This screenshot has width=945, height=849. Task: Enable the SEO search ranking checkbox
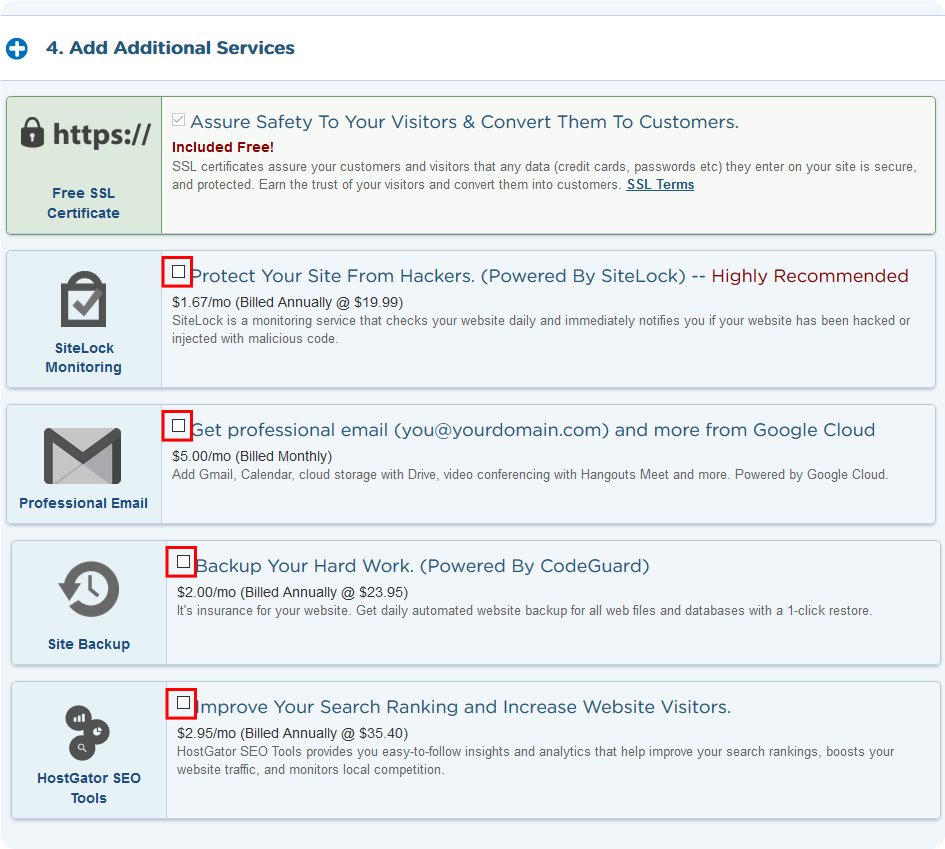tap(183, 703)
